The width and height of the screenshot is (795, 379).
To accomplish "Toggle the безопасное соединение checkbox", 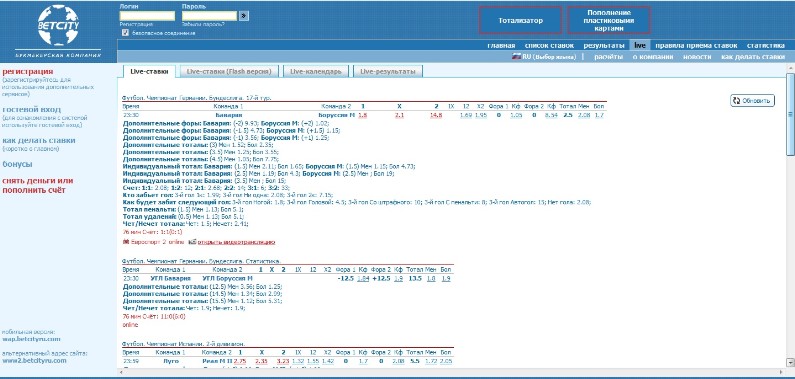I will pyautogui.click(x=125, y=33).
